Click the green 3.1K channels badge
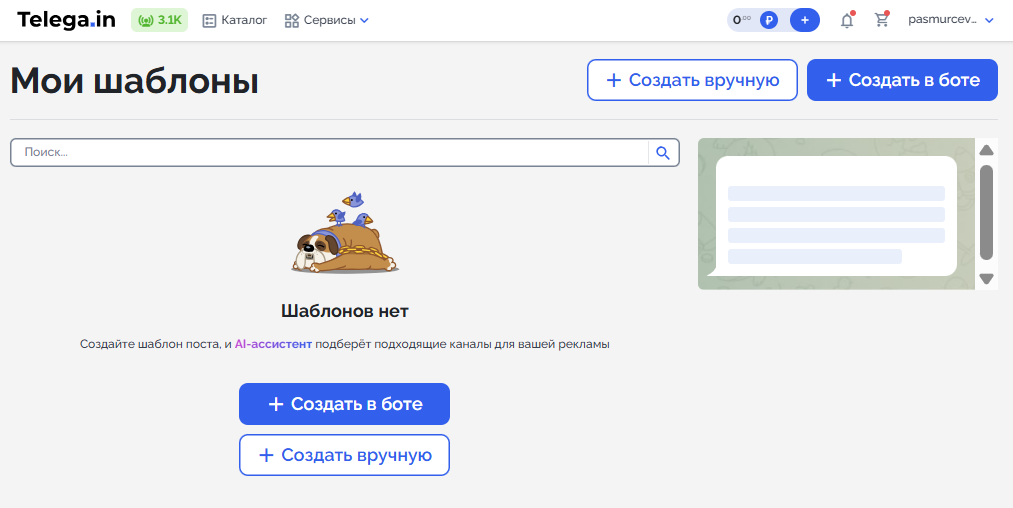The height and width of the screenshot is (508, 1013). (x=159, y=20)
